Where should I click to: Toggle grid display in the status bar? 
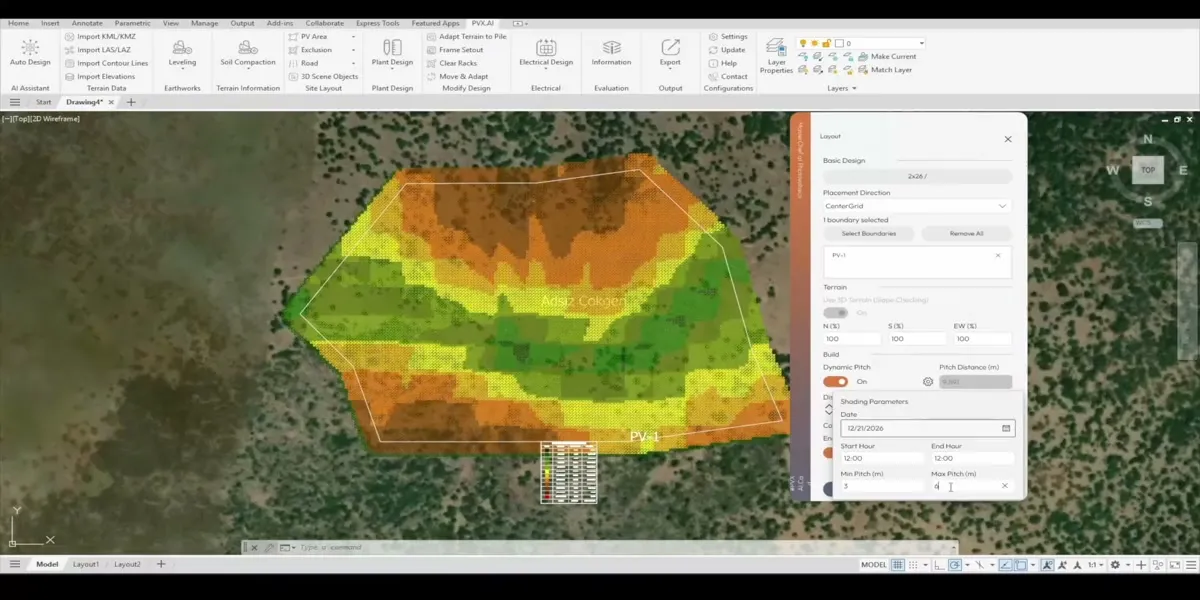click(x=898, y=565)
